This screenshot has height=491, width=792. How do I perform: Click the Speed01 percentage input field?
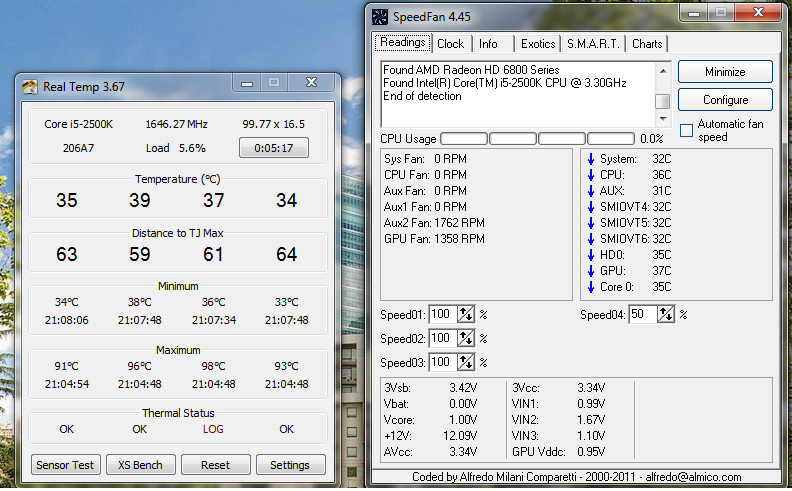pos(443,314)
